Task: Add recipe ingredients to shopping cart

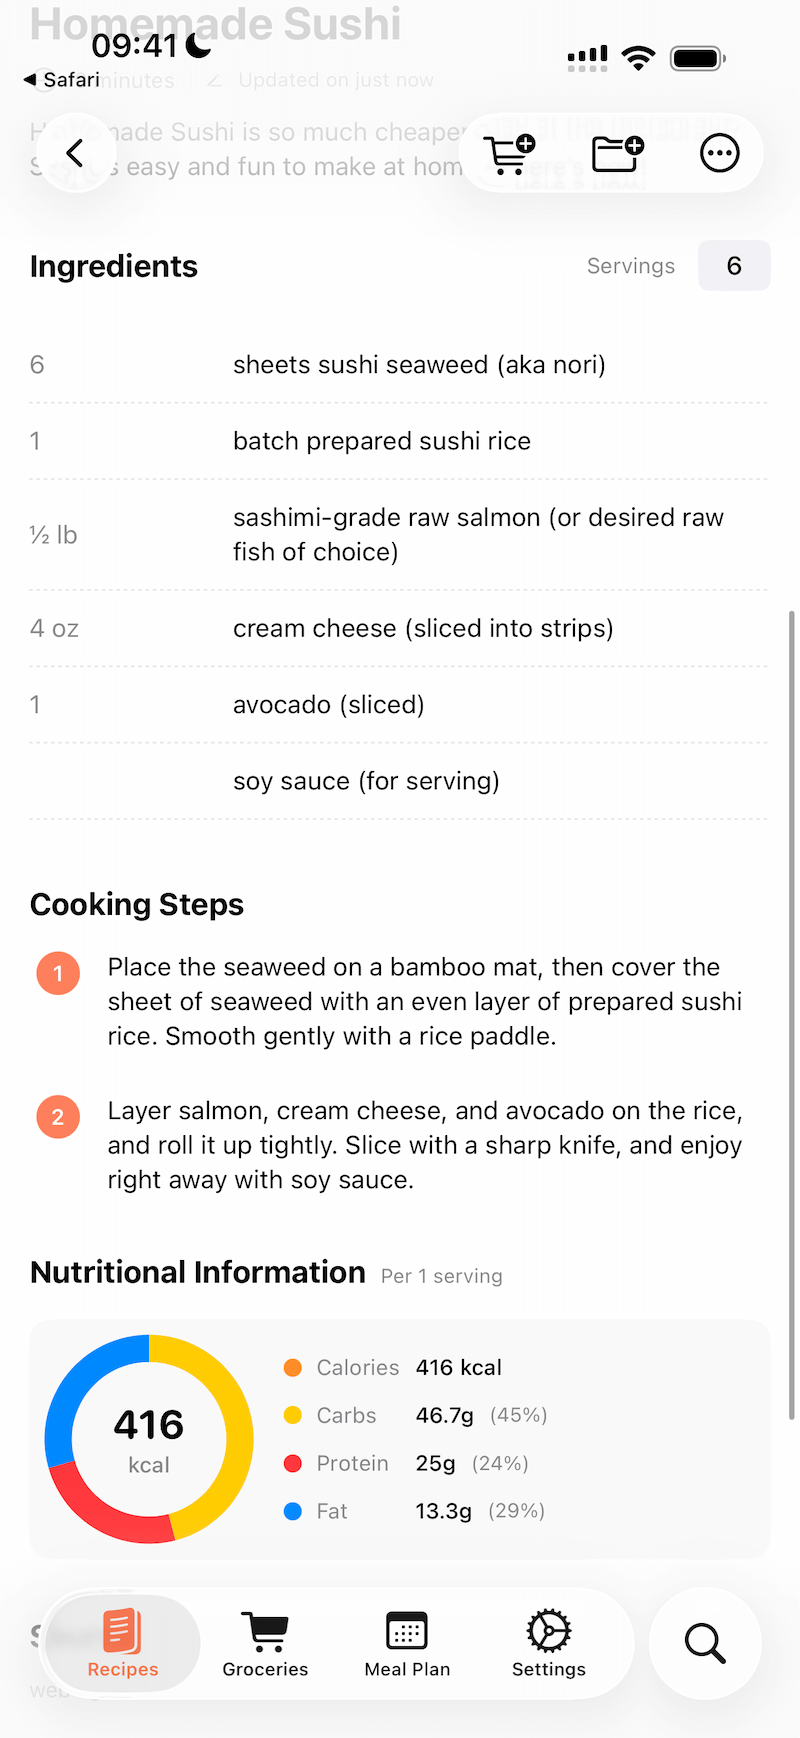Action: [509, 152]
